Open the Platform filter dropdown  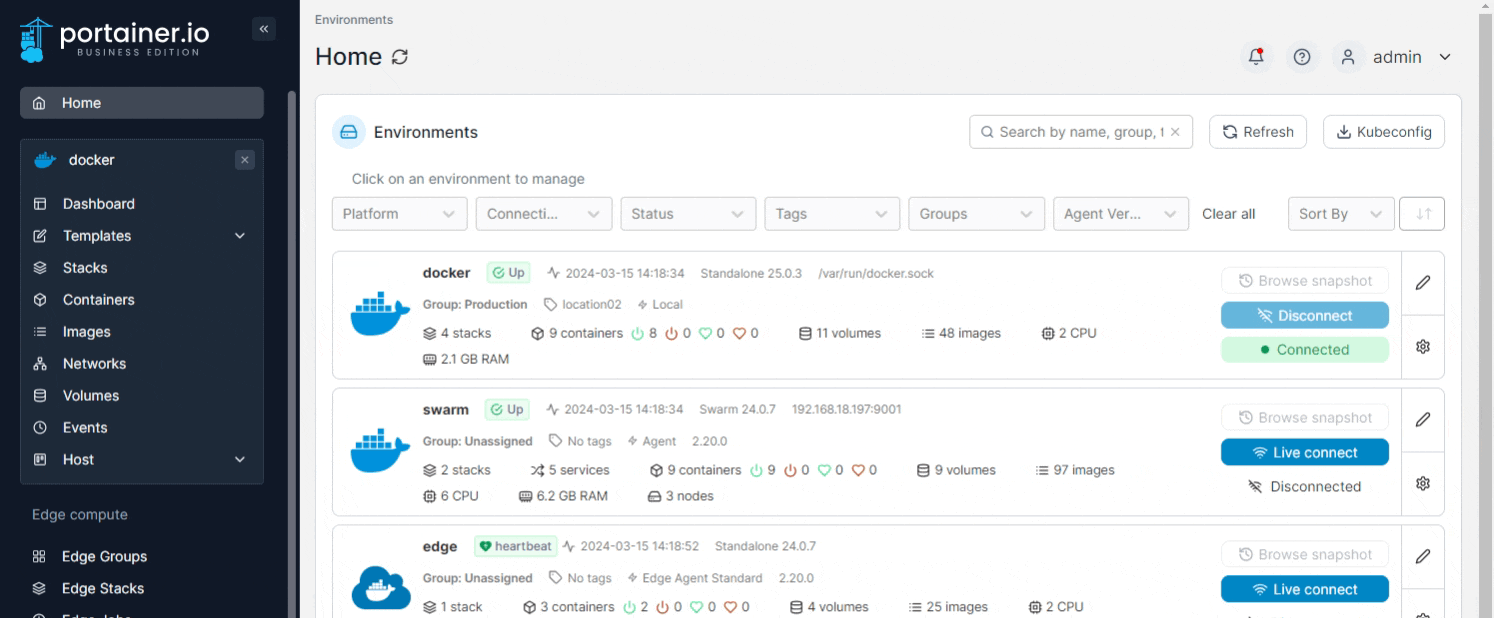tap(399, 214)
